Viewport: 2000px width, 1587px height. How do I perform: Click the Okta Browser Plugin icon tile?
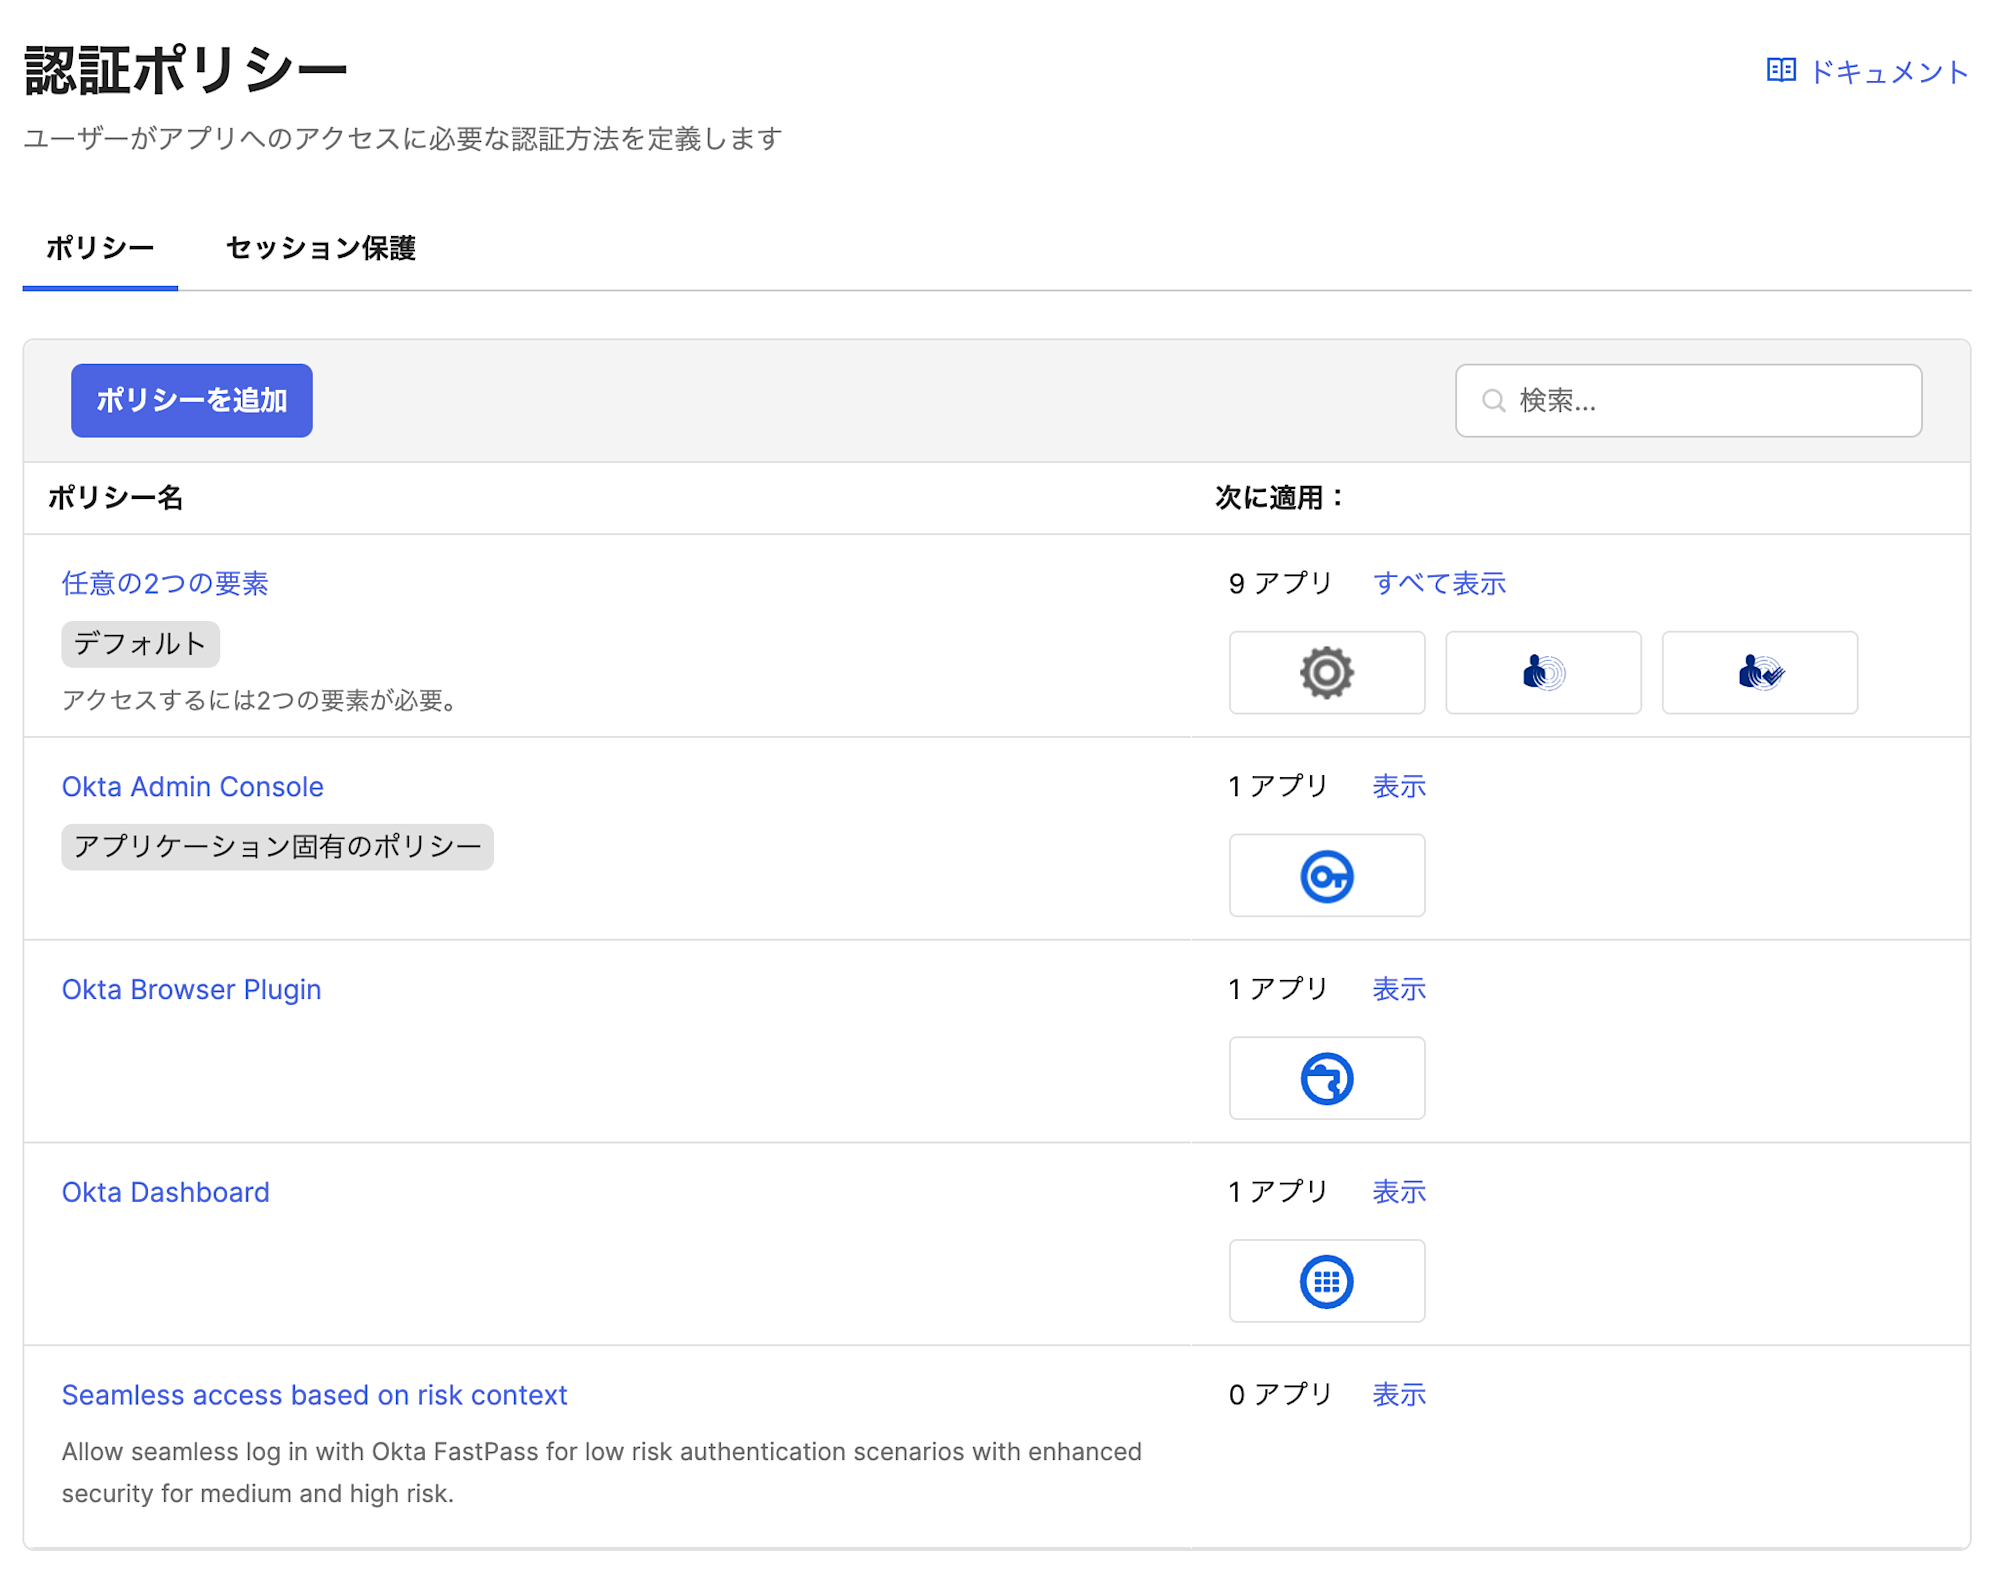tap(1326, 1078)
